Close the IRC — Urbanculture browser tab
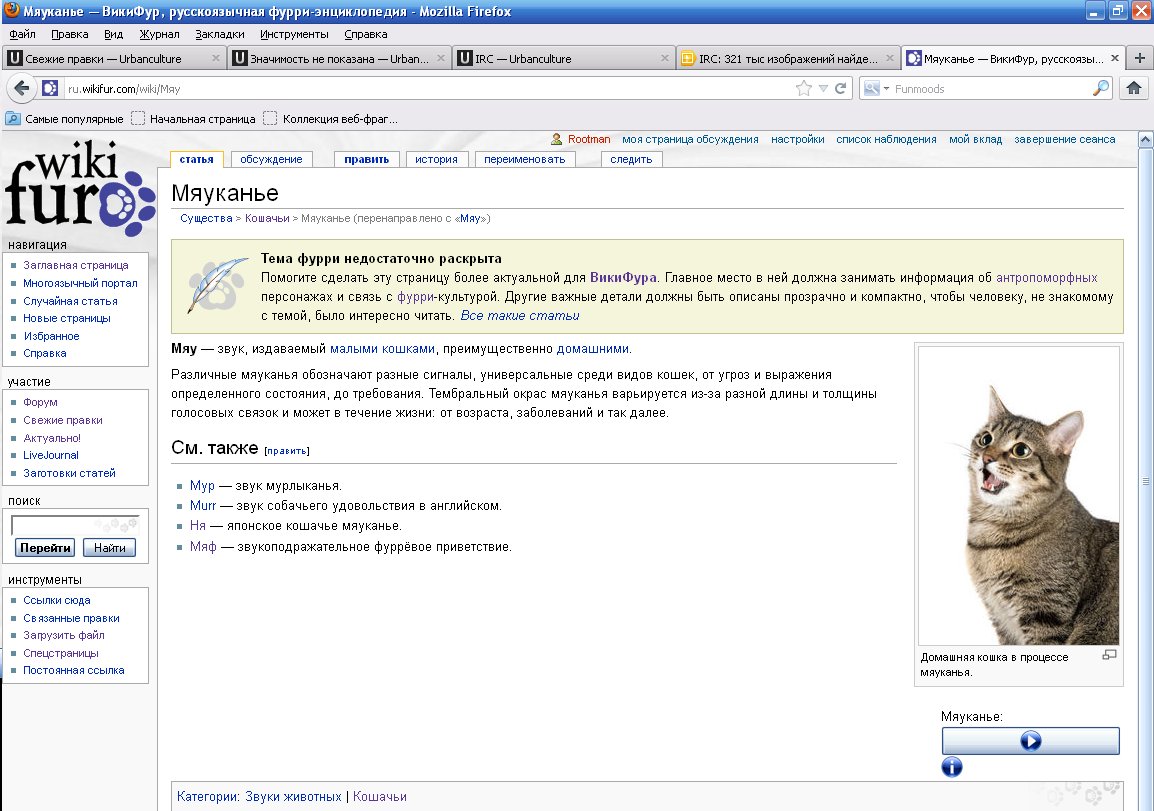This screenshot has height=811, width=1154. coord(664,58)
